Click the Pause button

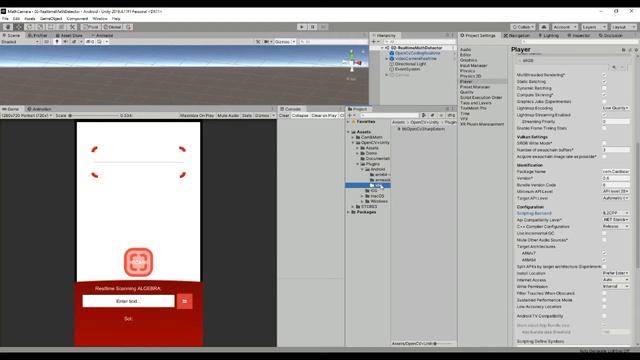pos(313,27)
